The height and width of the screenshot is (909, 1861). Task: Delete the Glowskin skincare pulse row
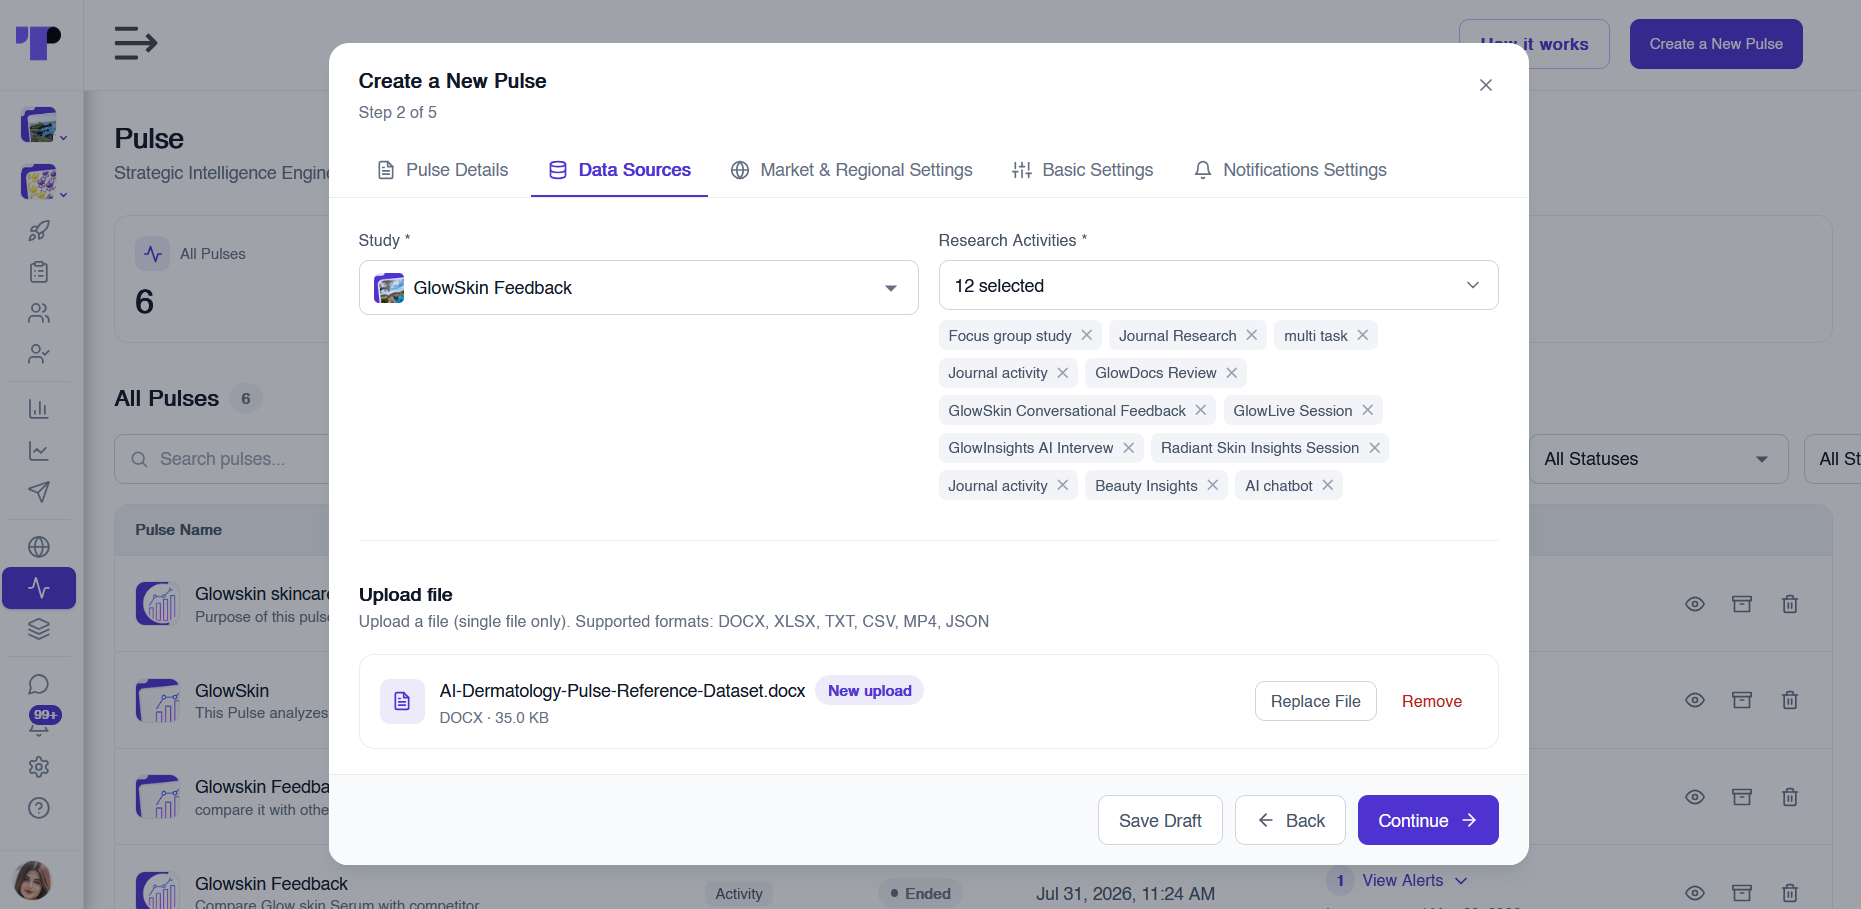click(x=1790, y=604)
